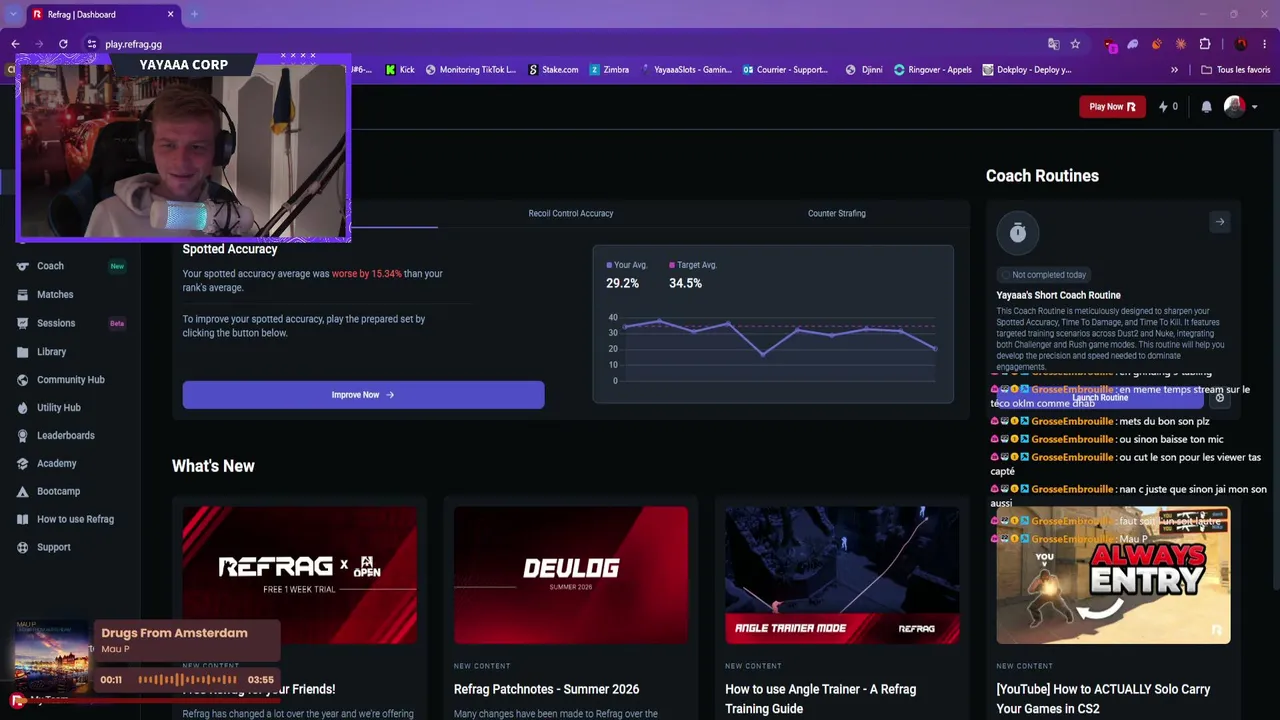Image resolution: width=1280 pixels, height=720 pixels.
Task: Open Academy graduation cap icon
Action: tap(22, 464)
